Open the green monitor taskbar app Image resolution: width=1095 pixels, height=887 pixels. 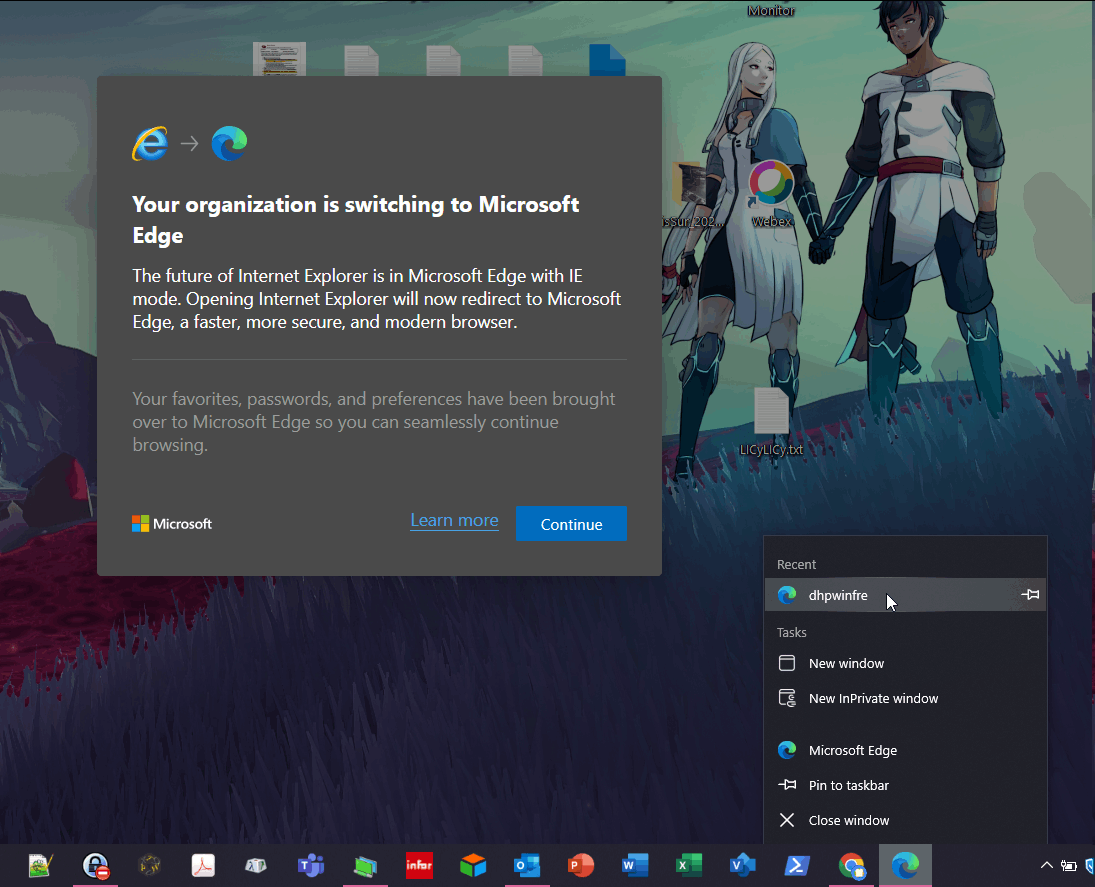(365, 866)
